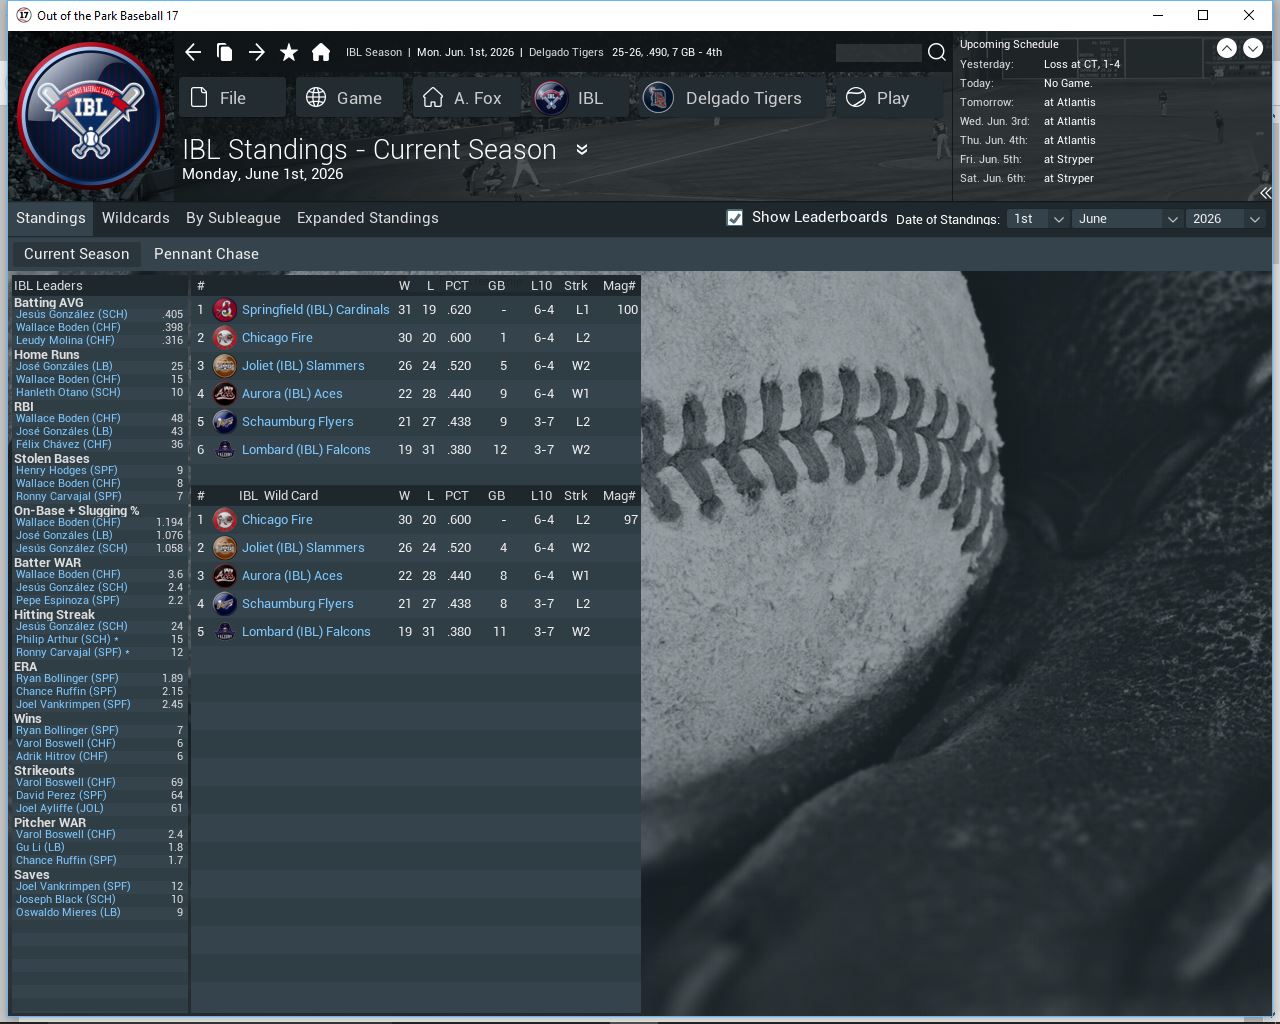Go forward with the right arrow icon
Viewport: 1280px width, 1024px height.
pyautogui.click(x=257, y=52)
